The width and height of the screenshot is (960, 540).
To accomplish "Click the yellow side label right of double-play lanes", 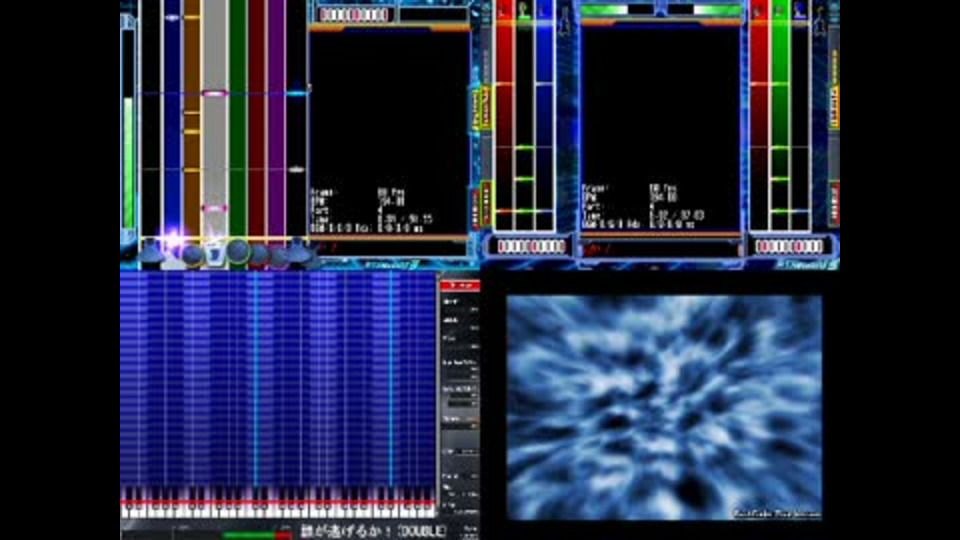I will (x=833, y=107).
